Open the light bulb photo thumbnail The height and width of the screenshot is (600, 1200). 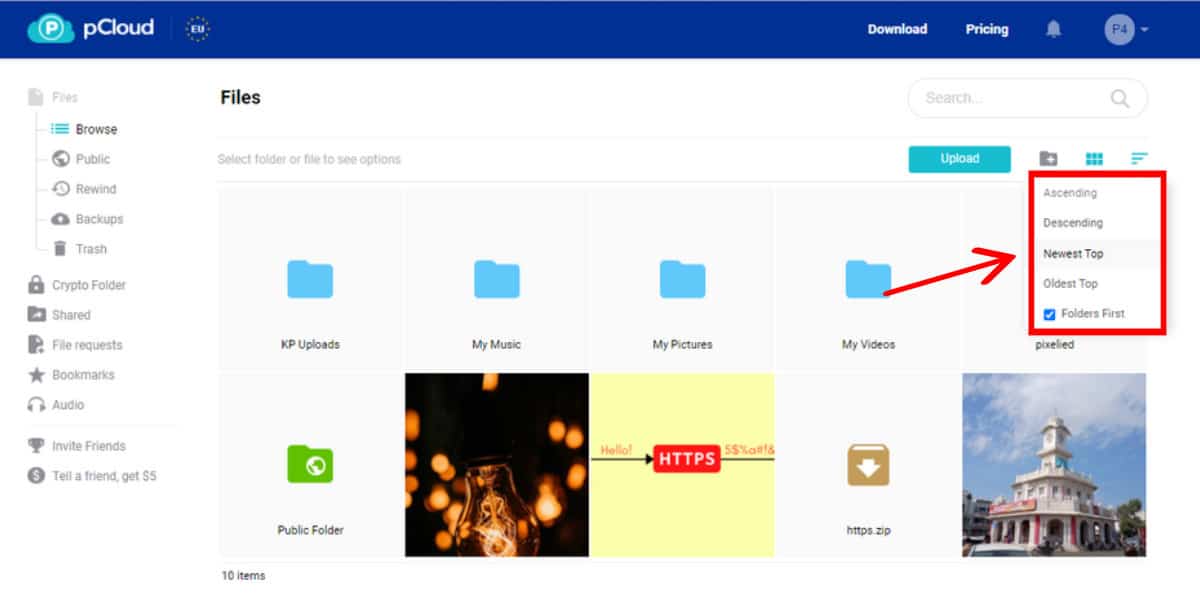[x=497, y=465]
